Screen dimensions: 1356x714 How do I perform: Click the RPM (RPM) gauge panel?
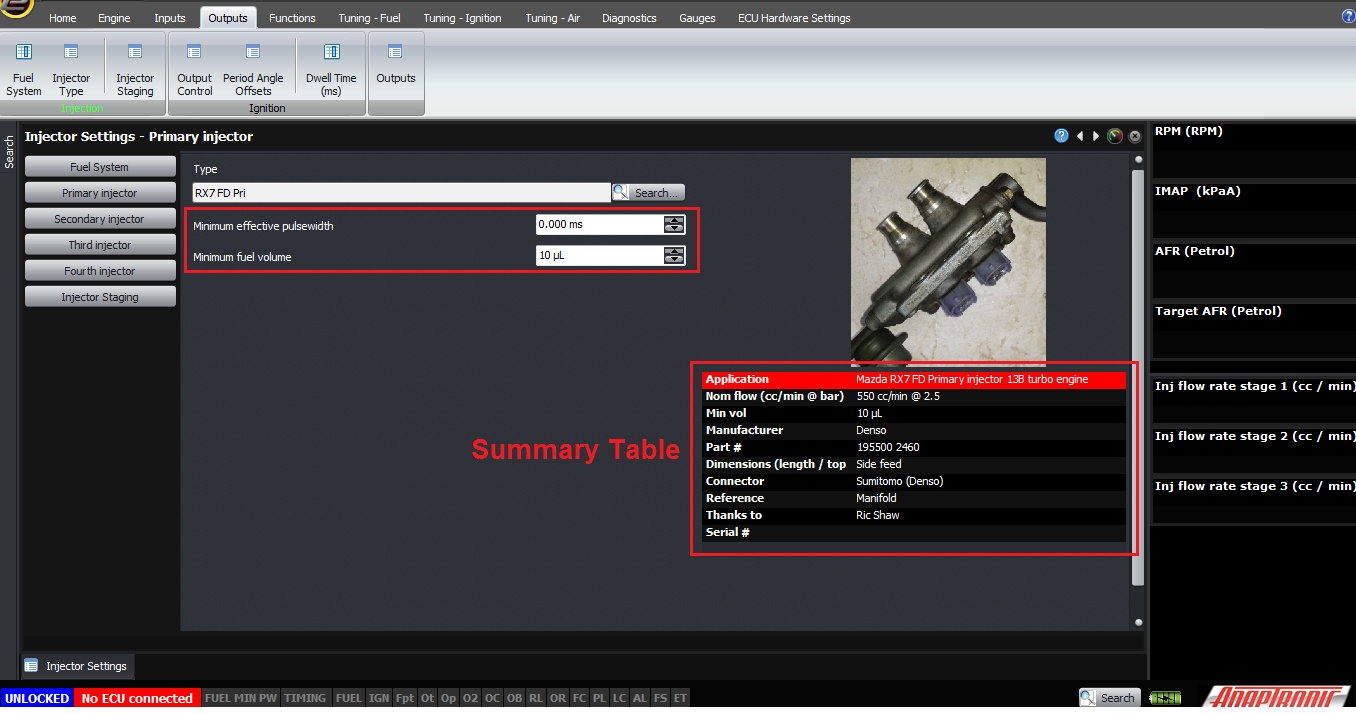point(1253,149)
